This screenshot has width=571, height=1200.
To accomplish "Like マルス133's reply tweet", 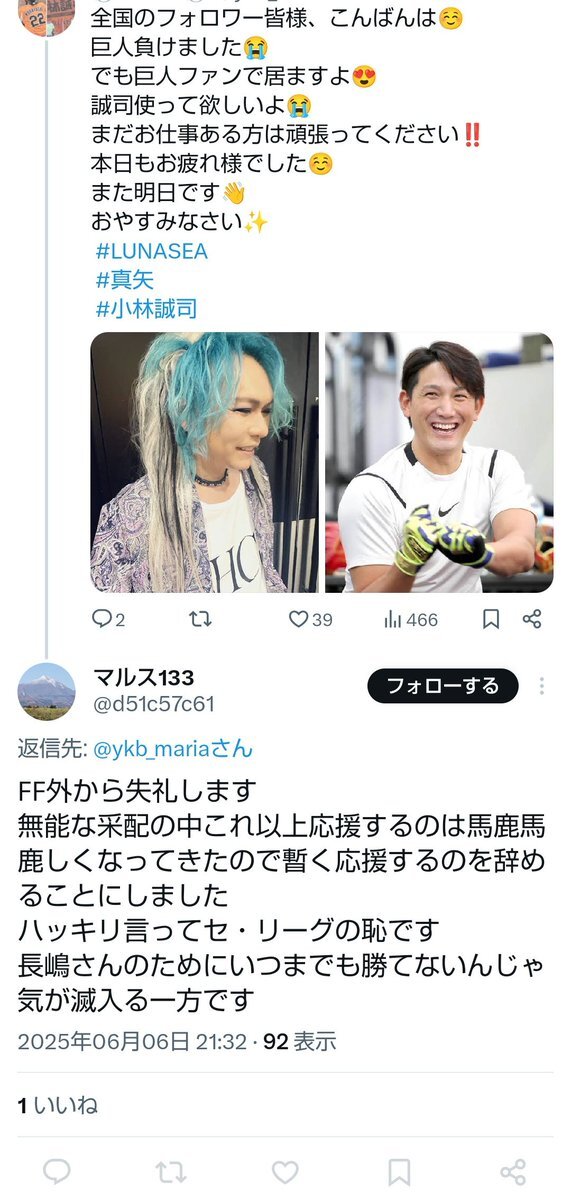I will tap(285, 1171).
